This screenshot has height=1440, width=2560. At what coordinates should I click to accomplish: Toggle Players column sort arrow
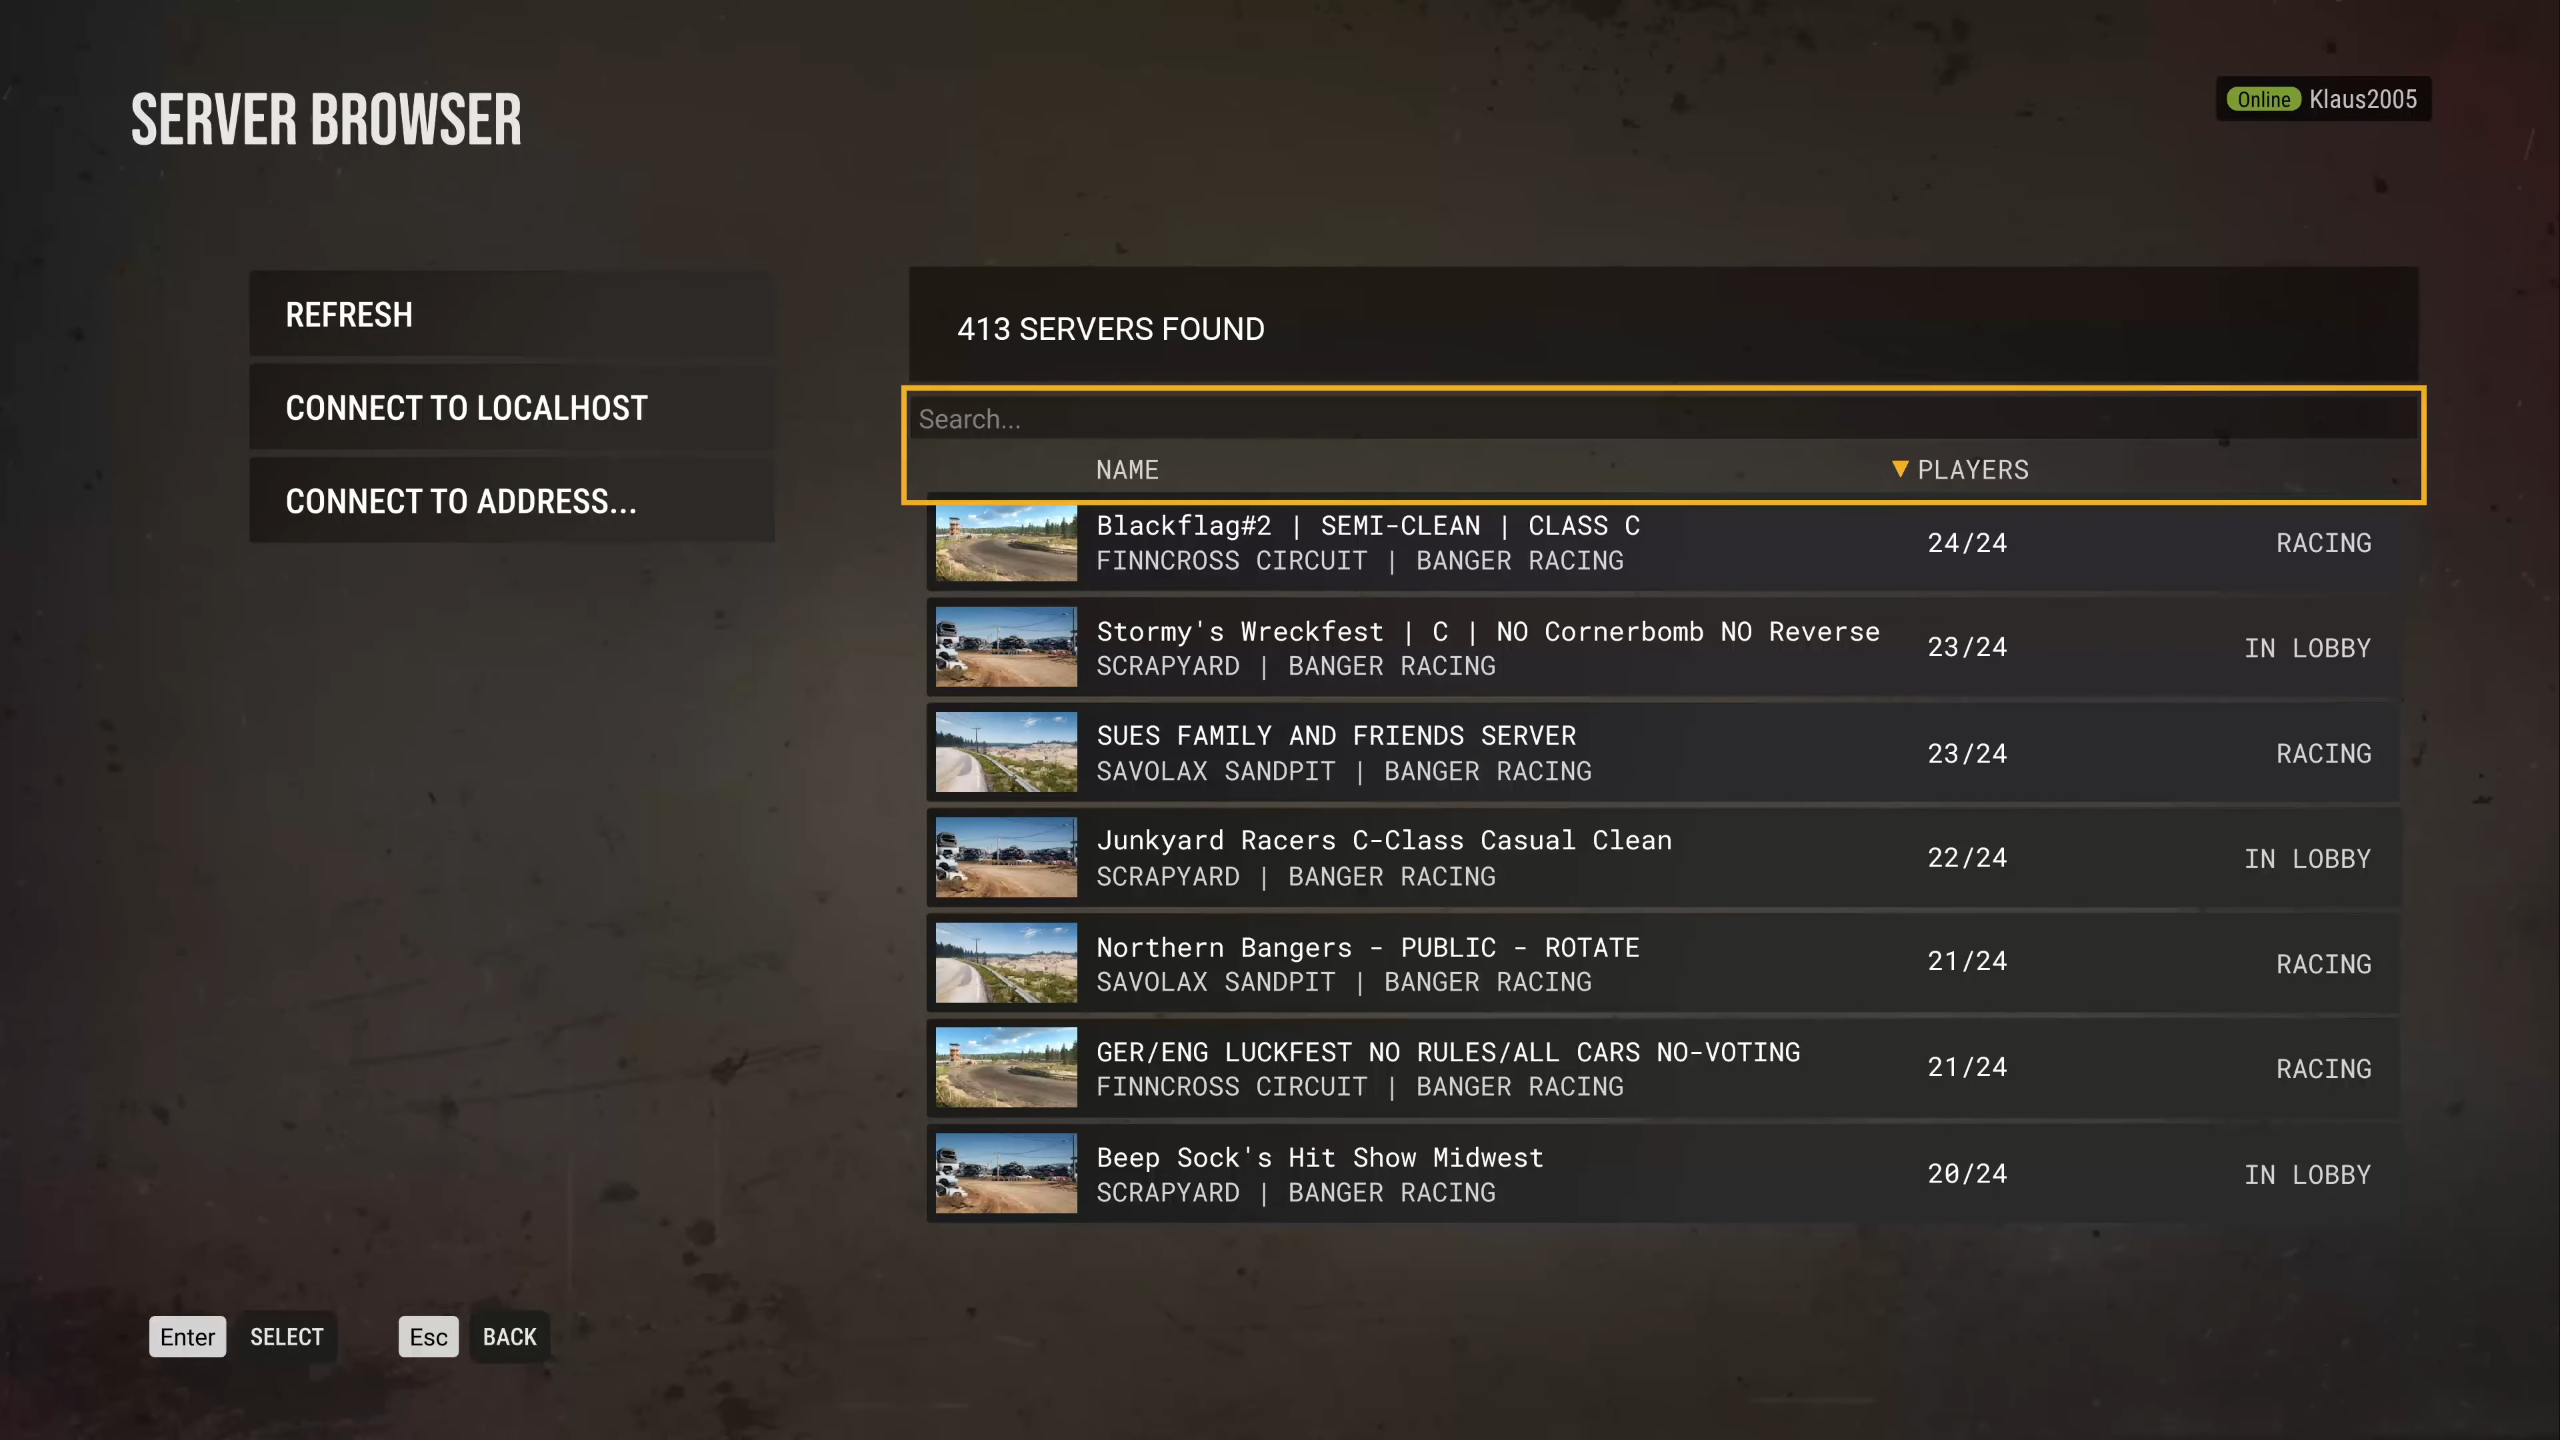point(1900,469)
